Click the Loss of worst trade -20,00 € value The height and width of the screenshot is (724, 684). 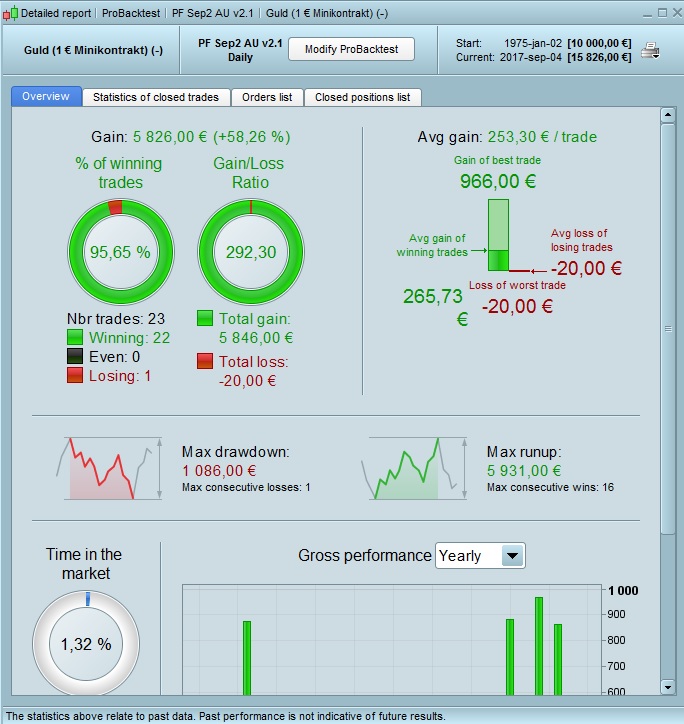[517, 306]
